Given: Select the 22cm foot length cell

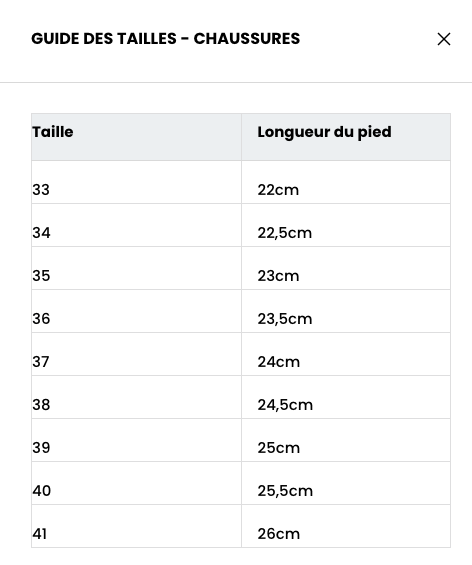Looking at the screenshot, I should click(346, 182).
